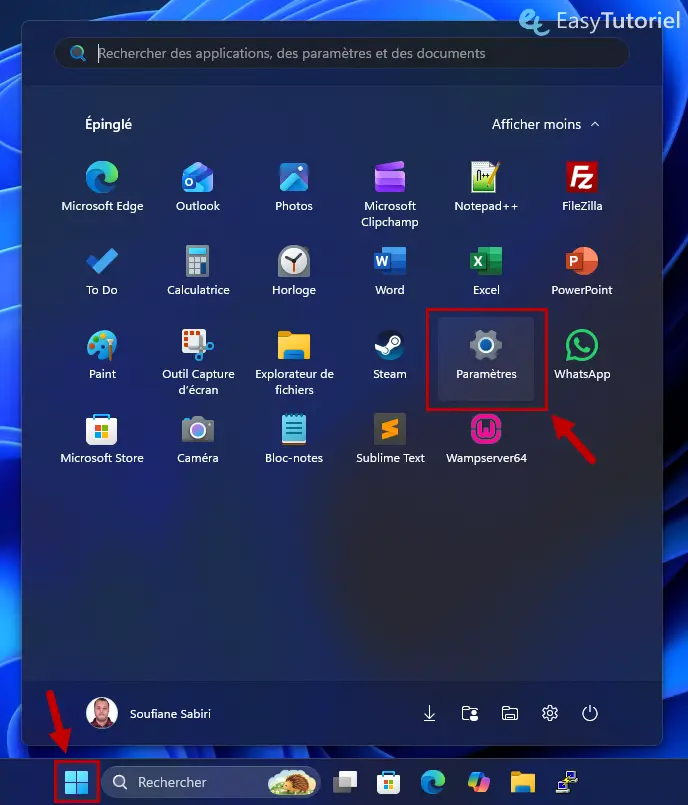Viewport: 688px width, 805px height.
Task: Open the Paramètres app
Action: [x=486, y=358]
